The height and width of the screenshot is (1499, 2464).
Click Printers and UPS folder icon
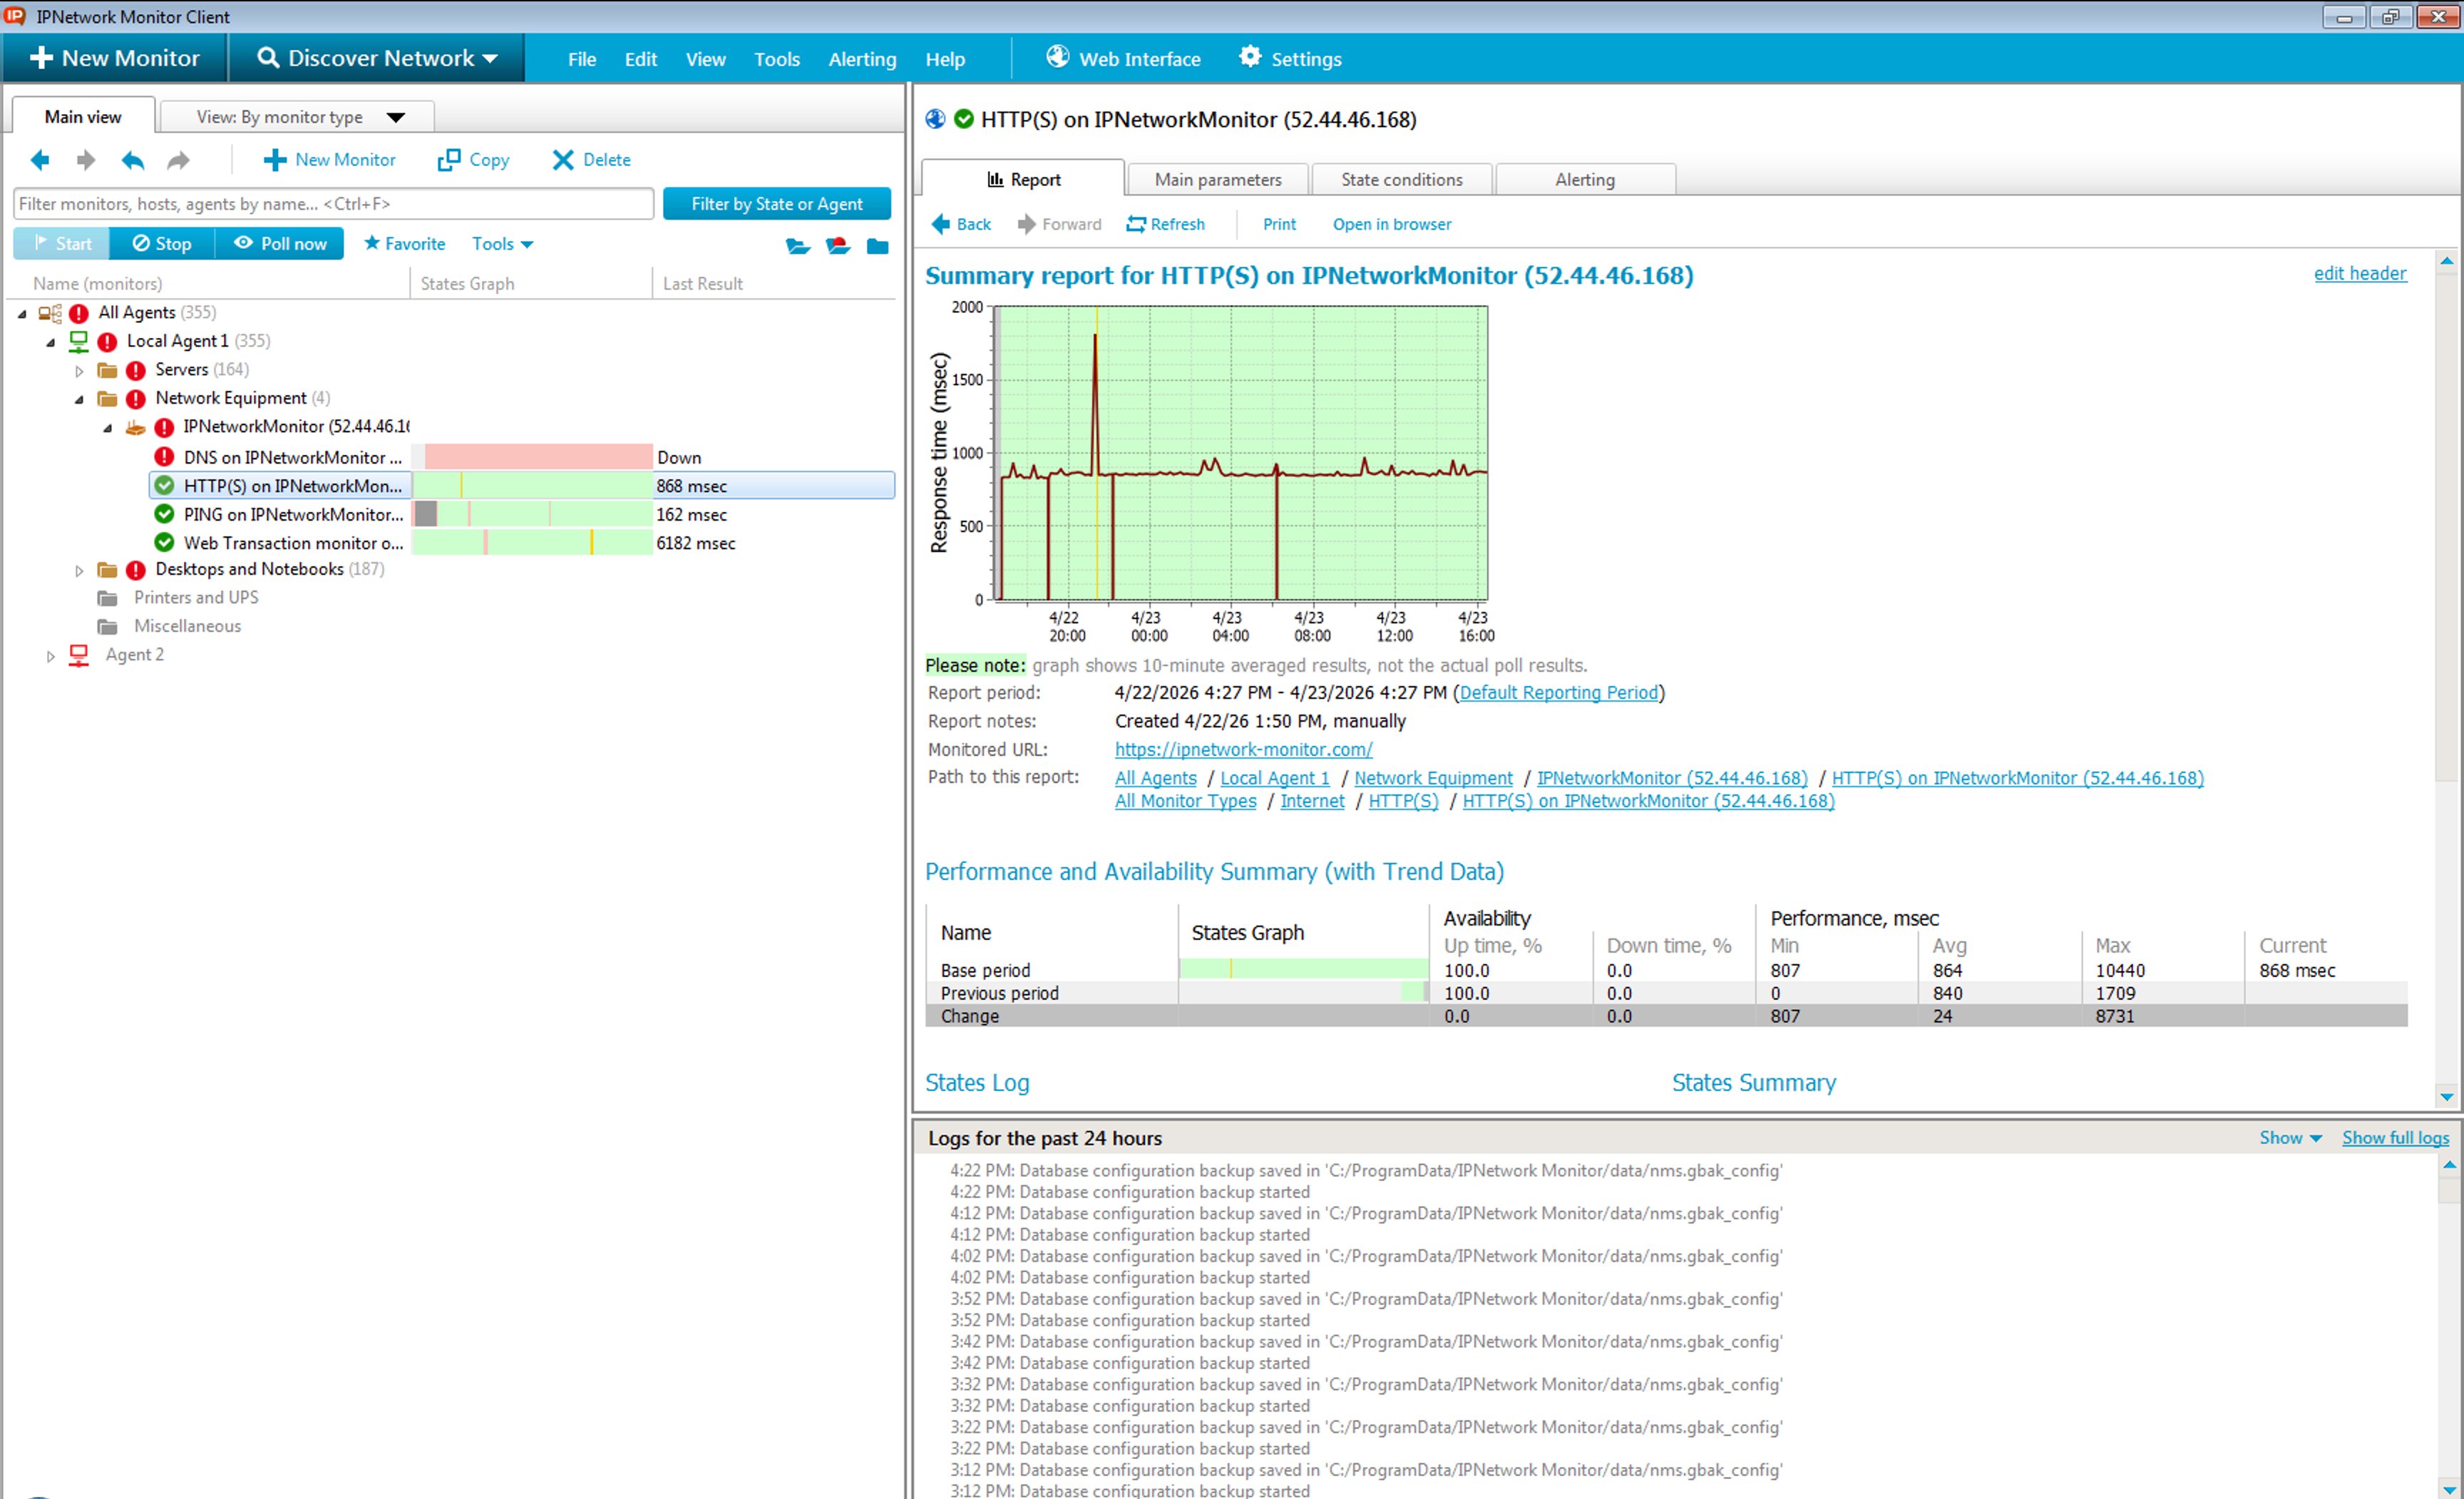coord(107,598)
